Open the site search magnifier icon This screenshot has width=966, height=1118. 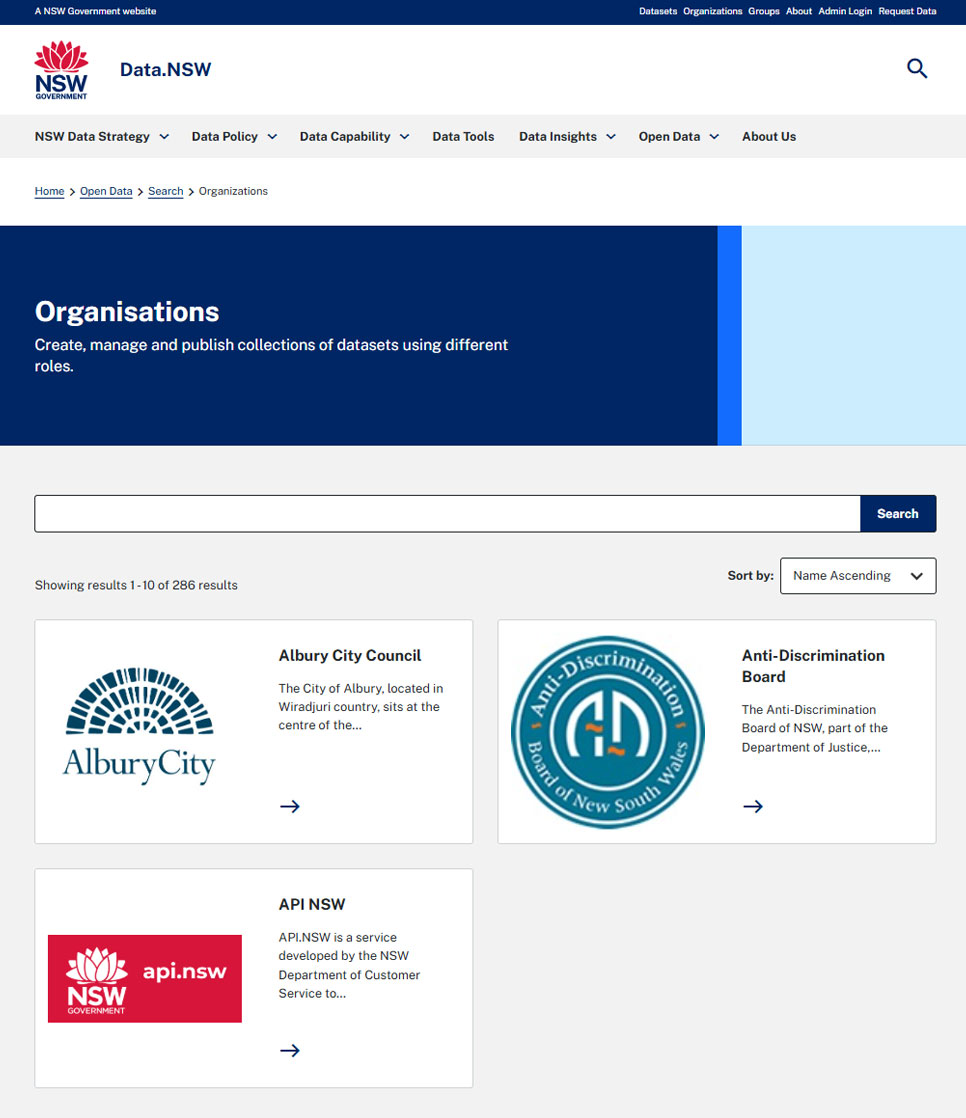pyautogui.click(x=917, y=68)
